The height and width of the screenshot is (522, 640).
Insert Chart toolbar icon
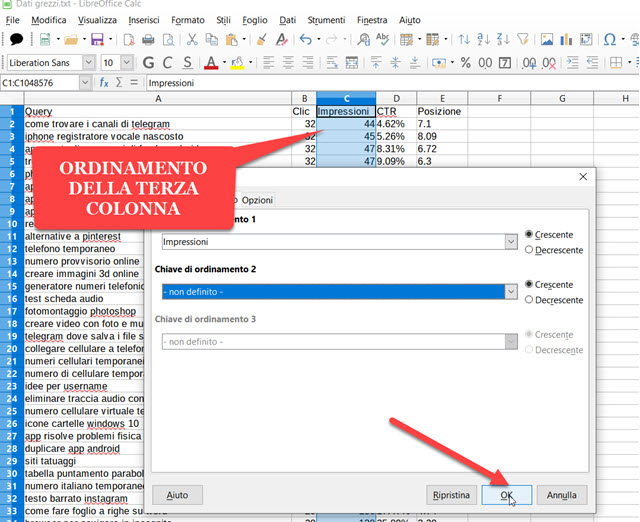pyautogui.click(x=566, y=40)
